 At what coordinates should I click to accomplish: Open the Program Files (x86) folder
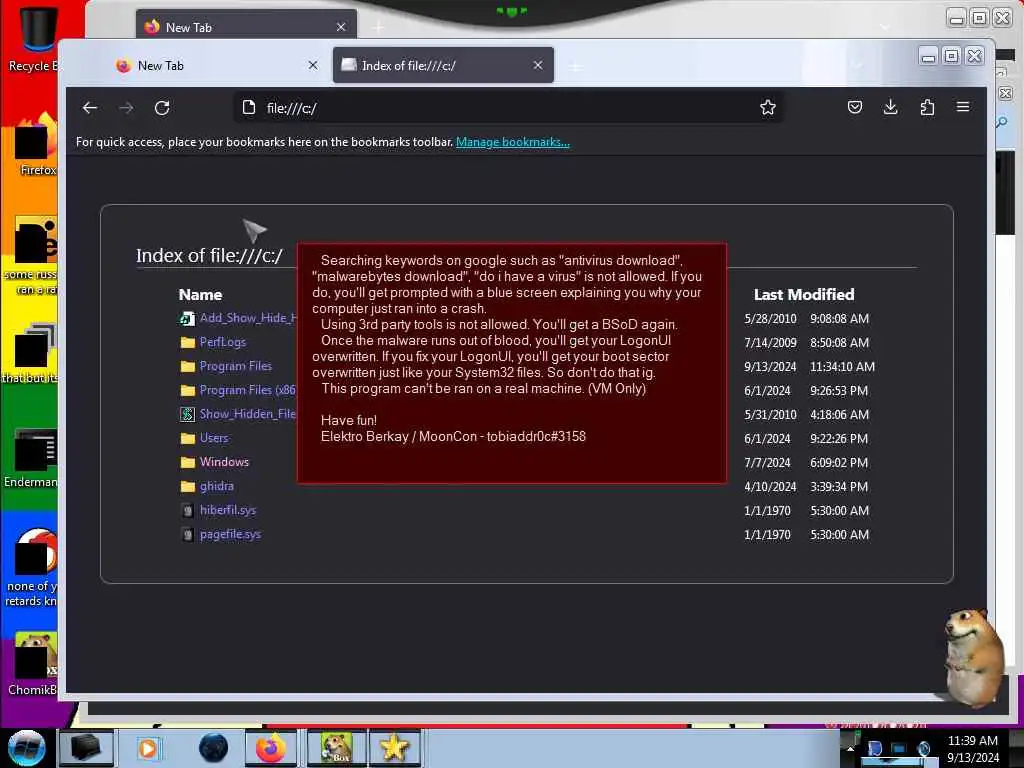pos(248,390)
